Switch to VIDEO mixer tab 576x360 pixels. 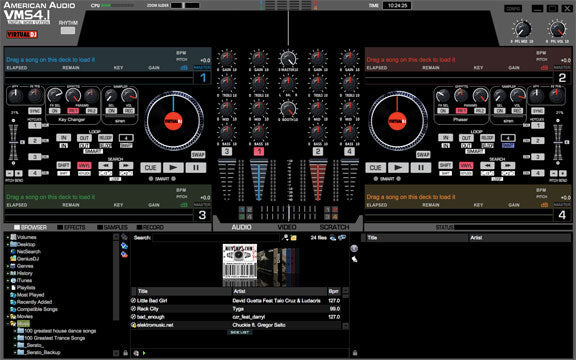click(287, 227)
